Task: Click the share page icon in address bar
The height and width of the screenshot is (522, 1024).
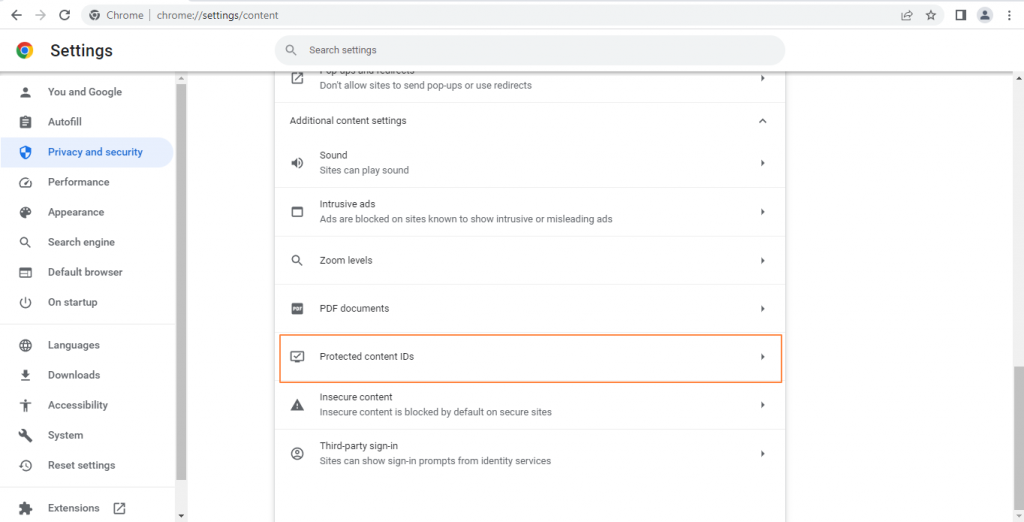Action: pyautogui.click(x=907, y=15)
